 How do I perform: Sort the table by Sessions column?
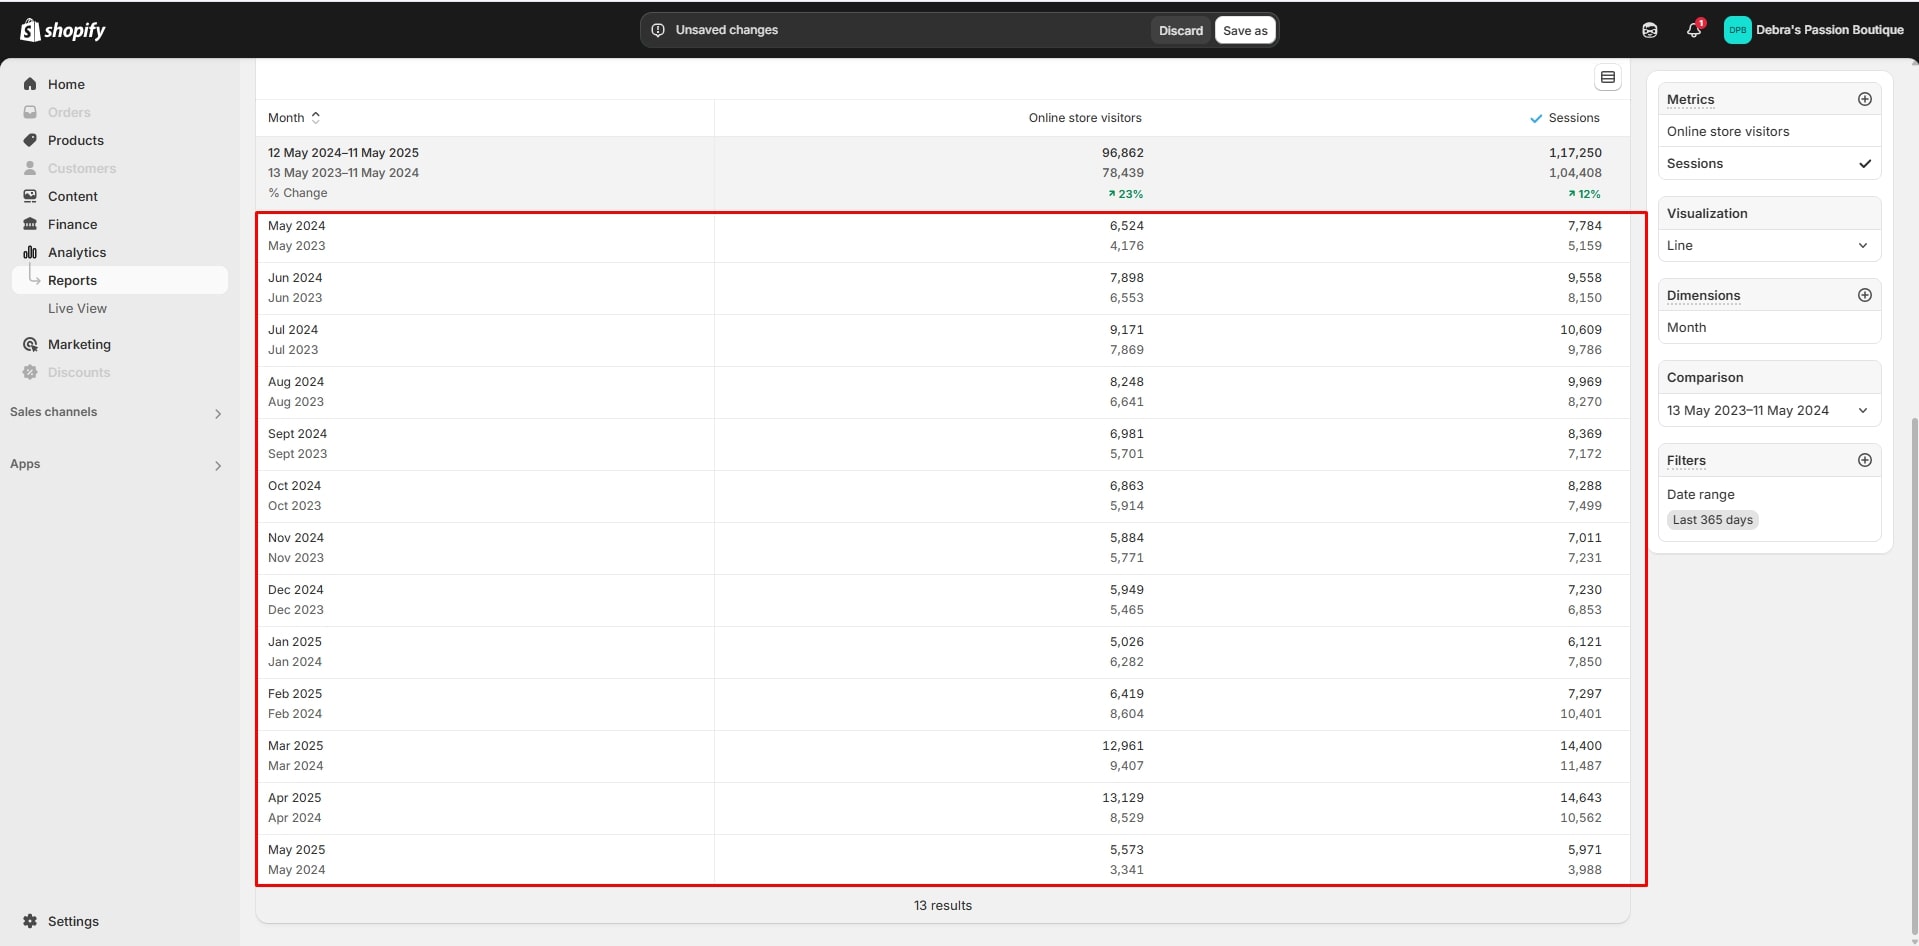tap(1573, 118)
